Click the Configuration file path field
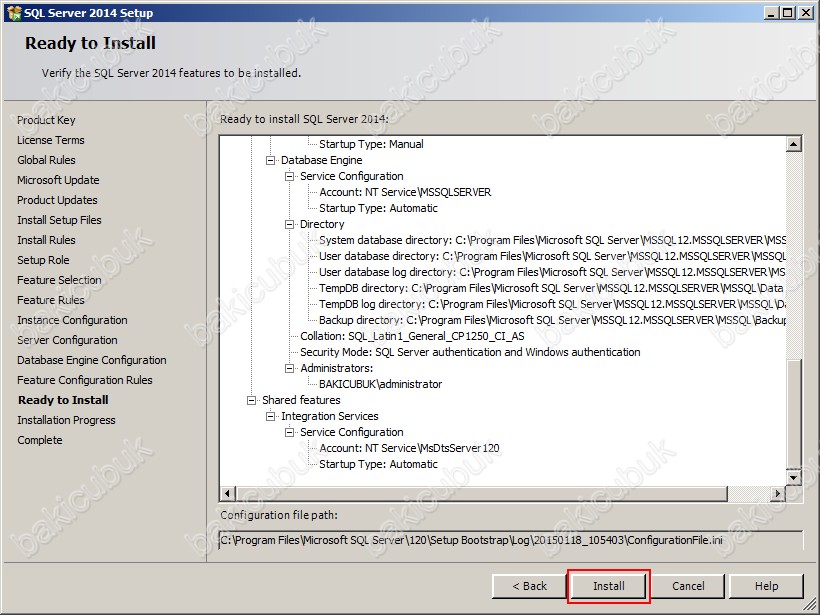 click(x=511, y=540)
